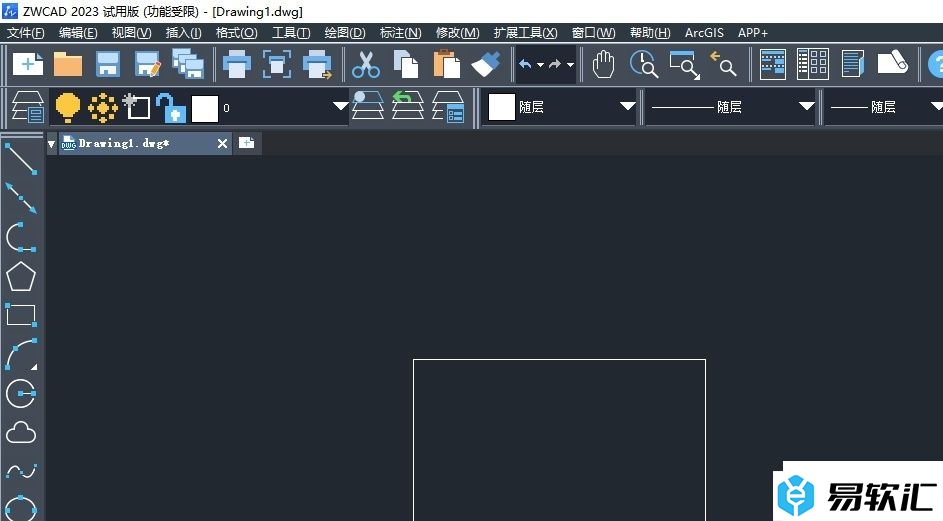Redo the last undone action
Screen dimensions: 943x521
(x=555, y=64)
